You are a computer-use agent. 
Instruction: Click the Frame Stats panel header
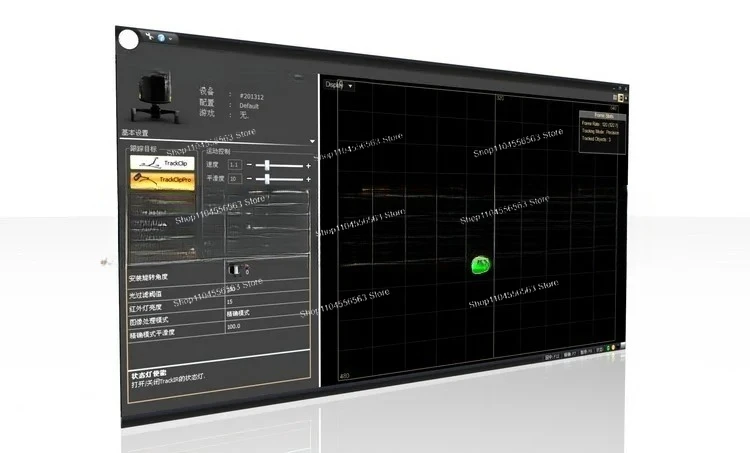click(603, 115)
